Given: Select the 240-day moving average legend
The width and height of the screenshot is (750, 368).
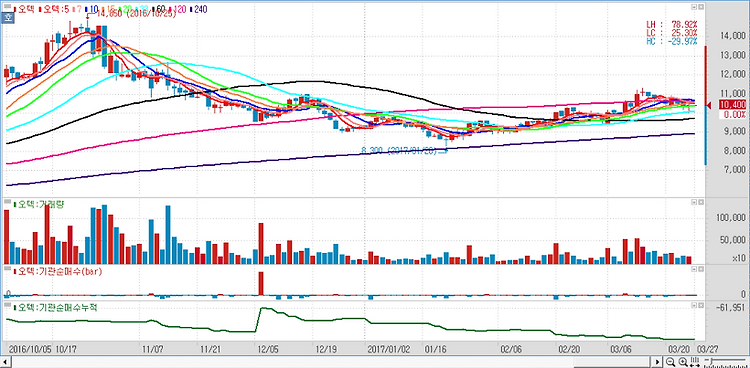Looking at the screenshot, I should pos(199,9).
